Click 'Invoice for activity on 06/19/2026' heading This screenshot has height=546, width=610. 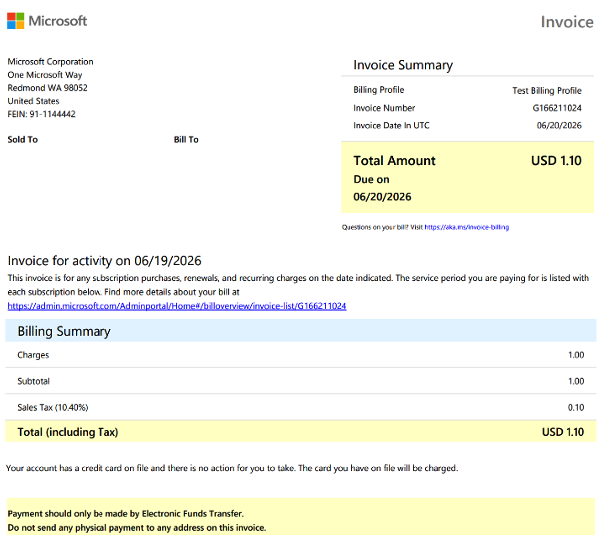[x=105, y=261]
